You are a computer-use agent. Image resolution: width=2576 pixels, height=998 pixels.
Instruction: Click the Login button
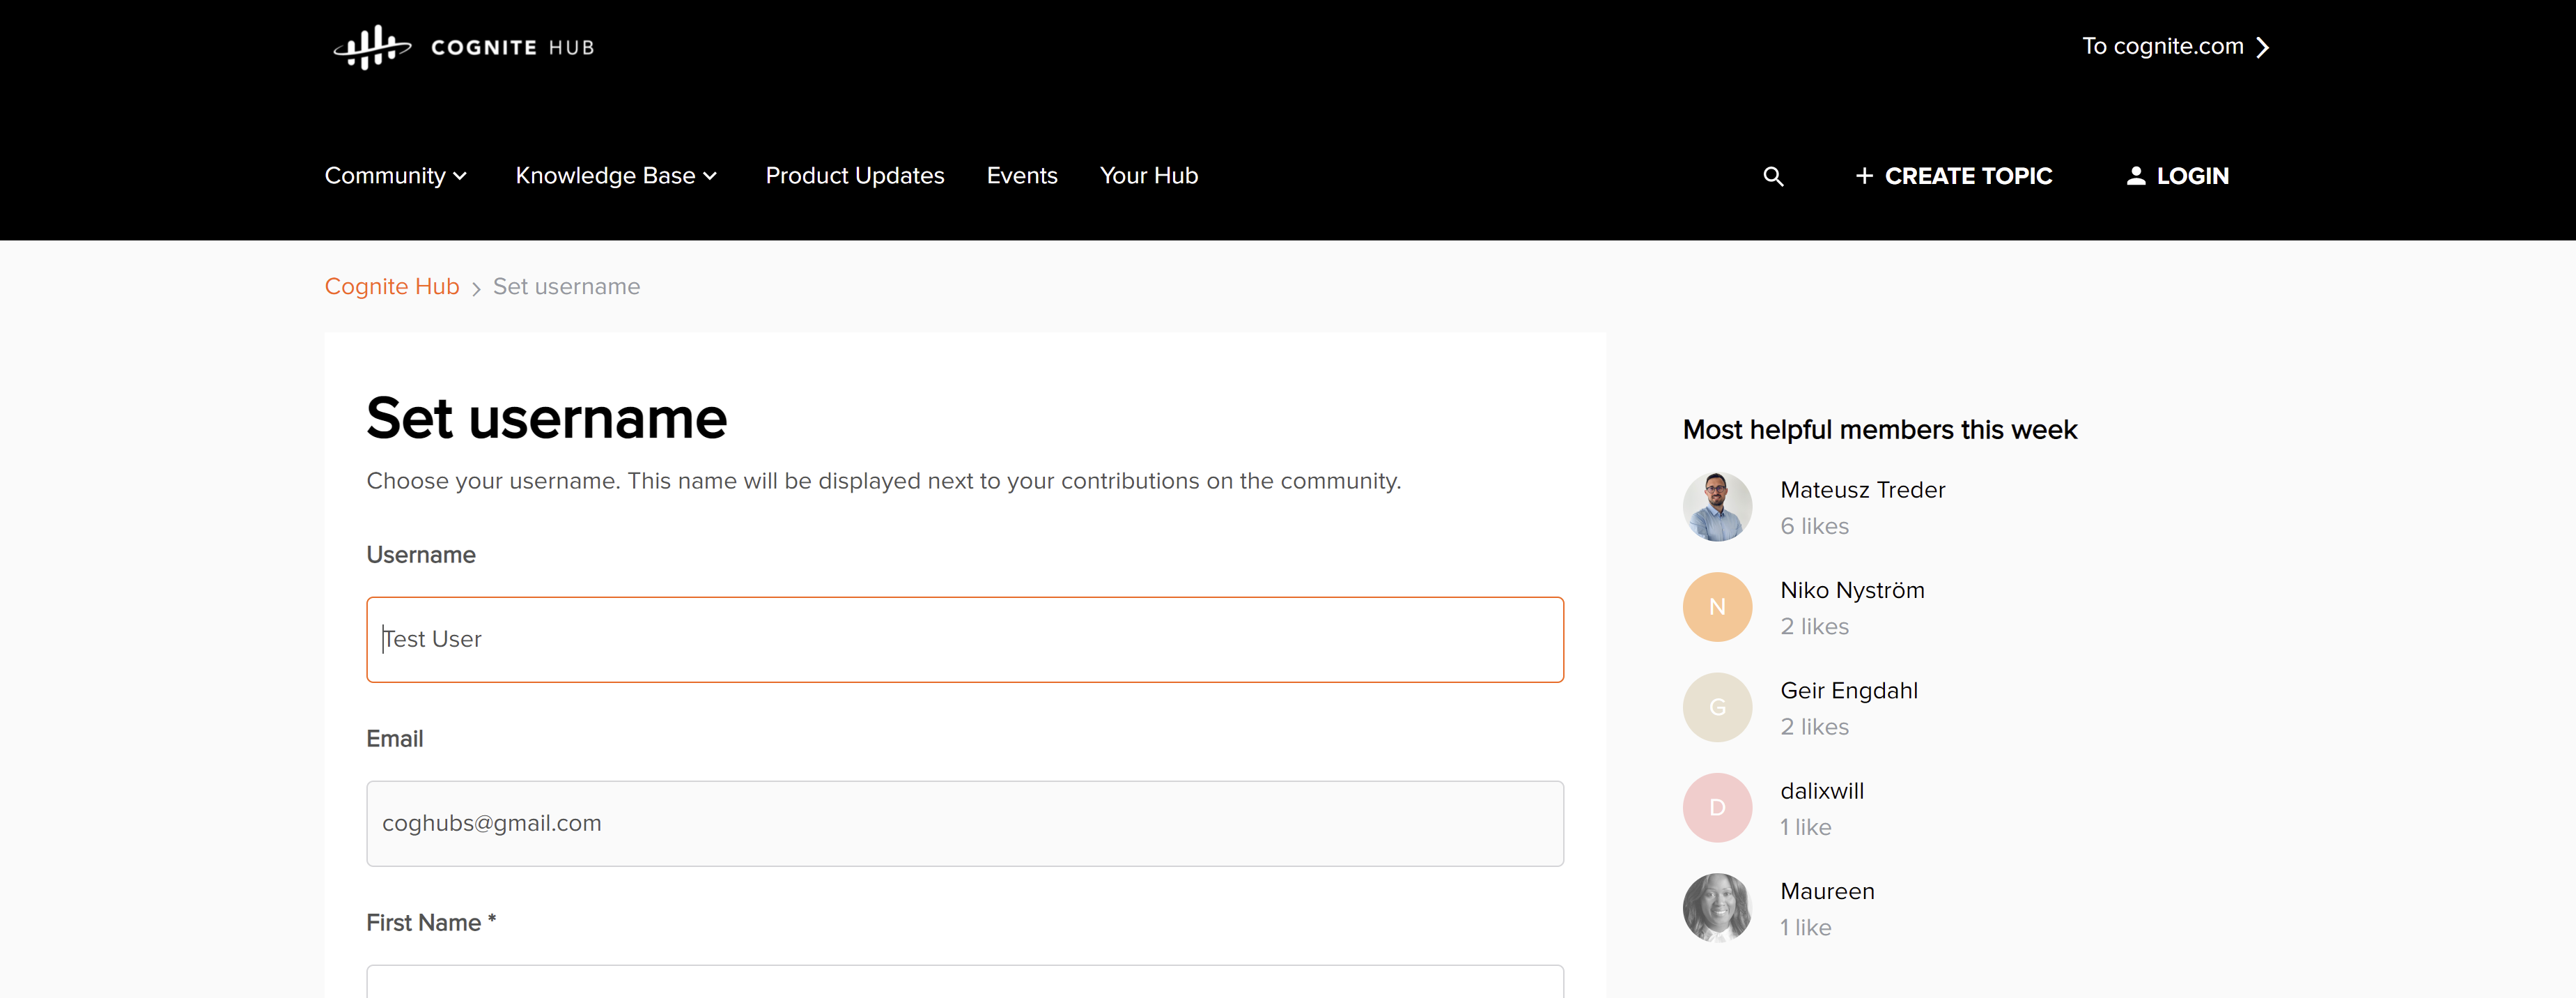coord(2177,176)
